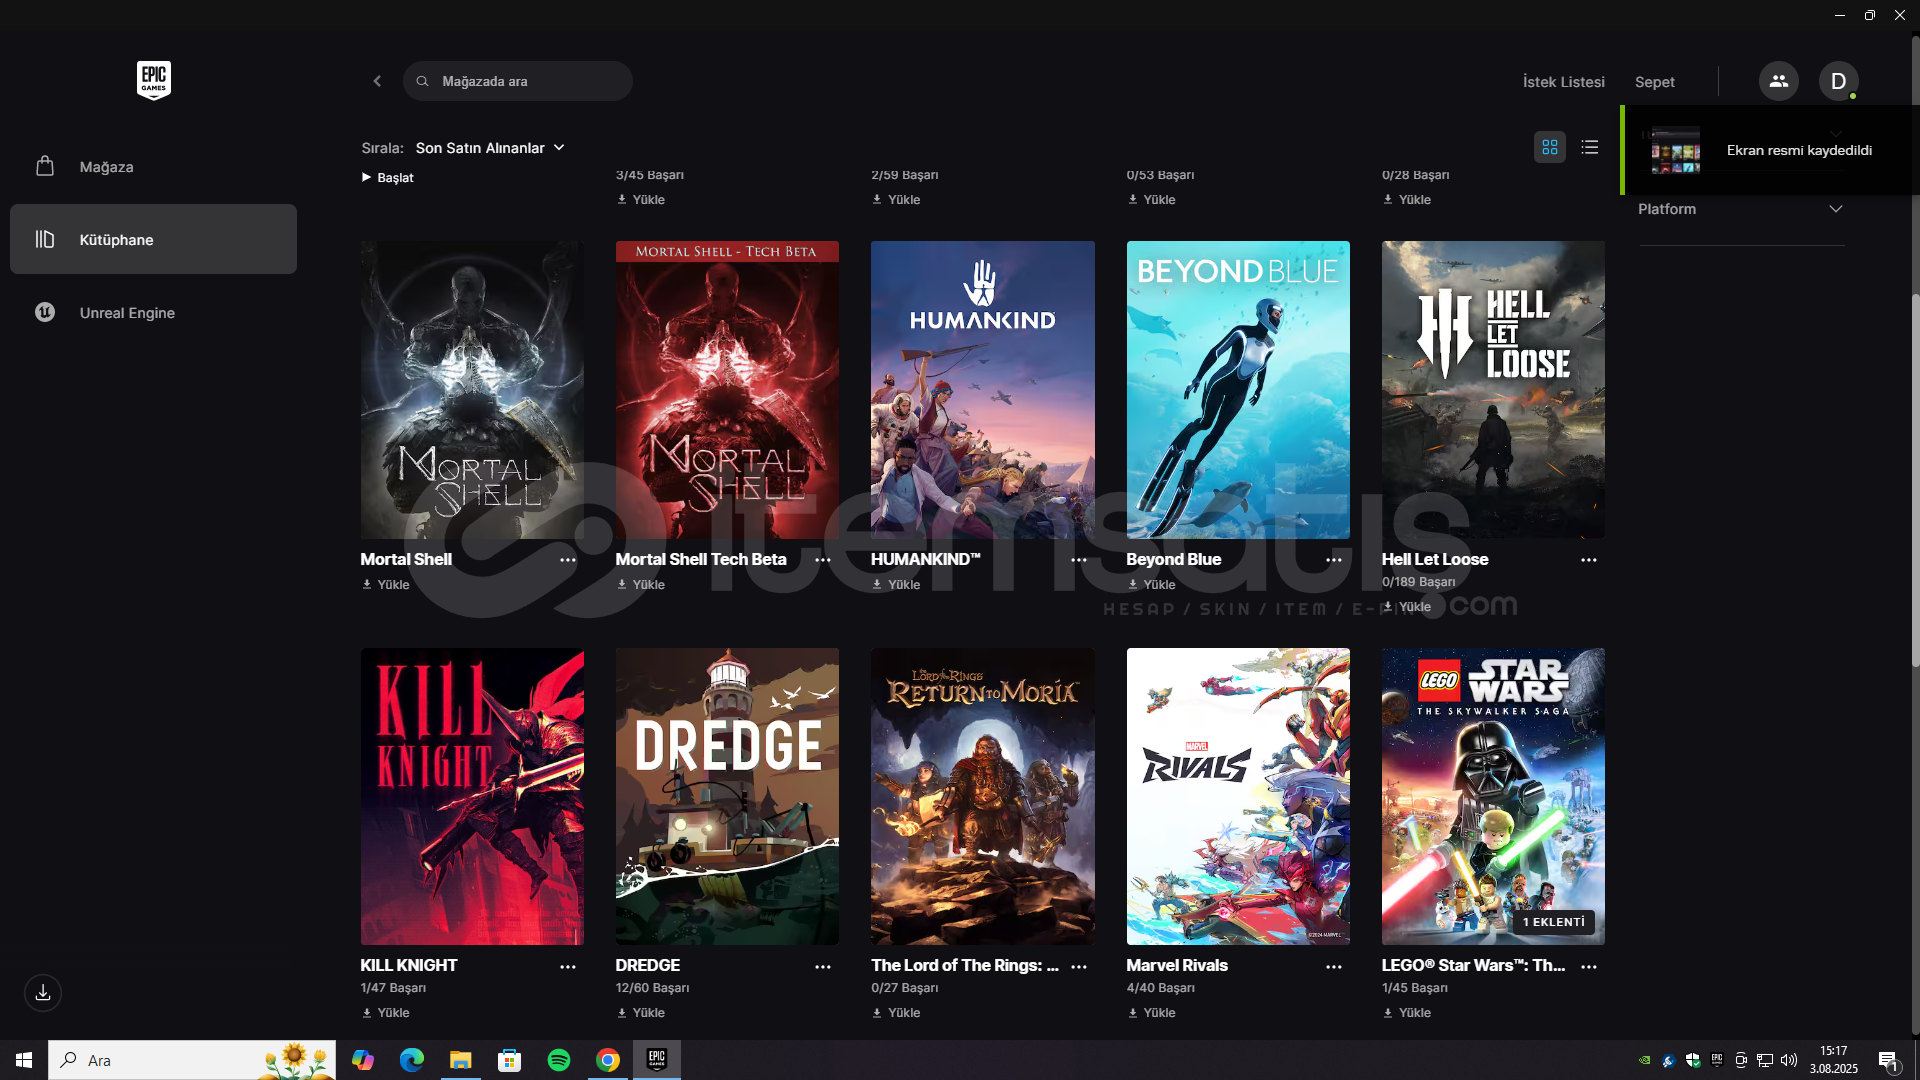
Task: Install HUMANKIND via Yükle
Action: pyautogui.click(x=897, y=585)
